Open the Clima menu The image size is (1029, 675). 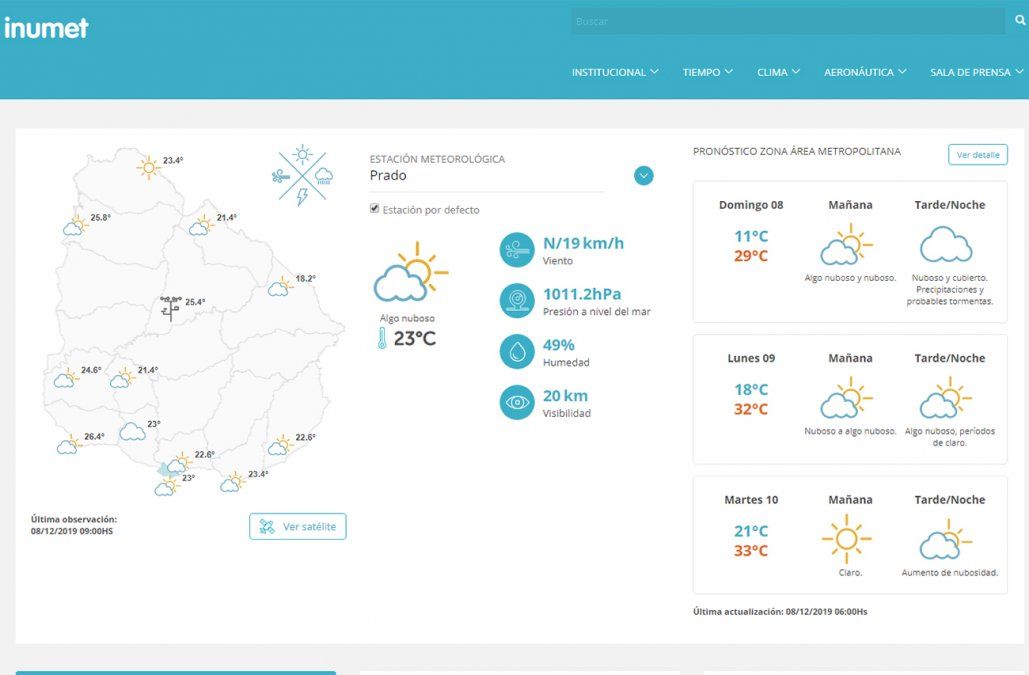[x=778, y=72]
